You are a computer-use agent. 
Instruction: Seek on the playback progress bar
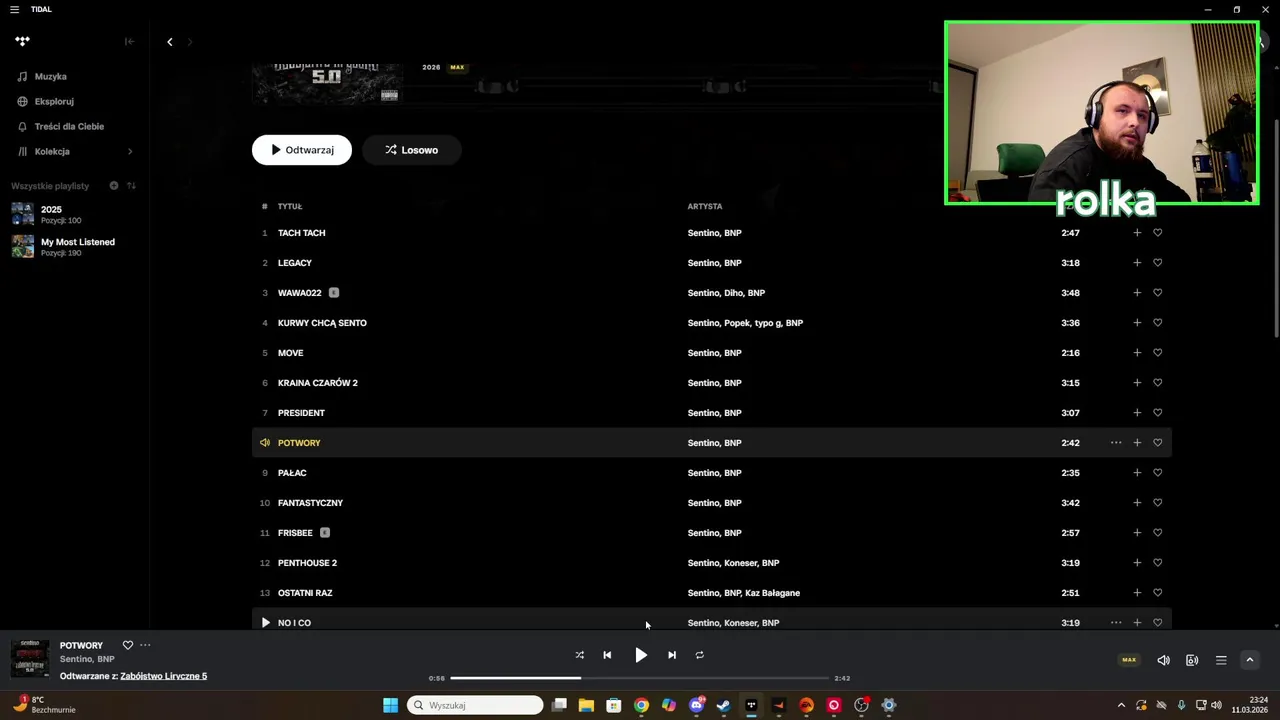pos(640,678)
